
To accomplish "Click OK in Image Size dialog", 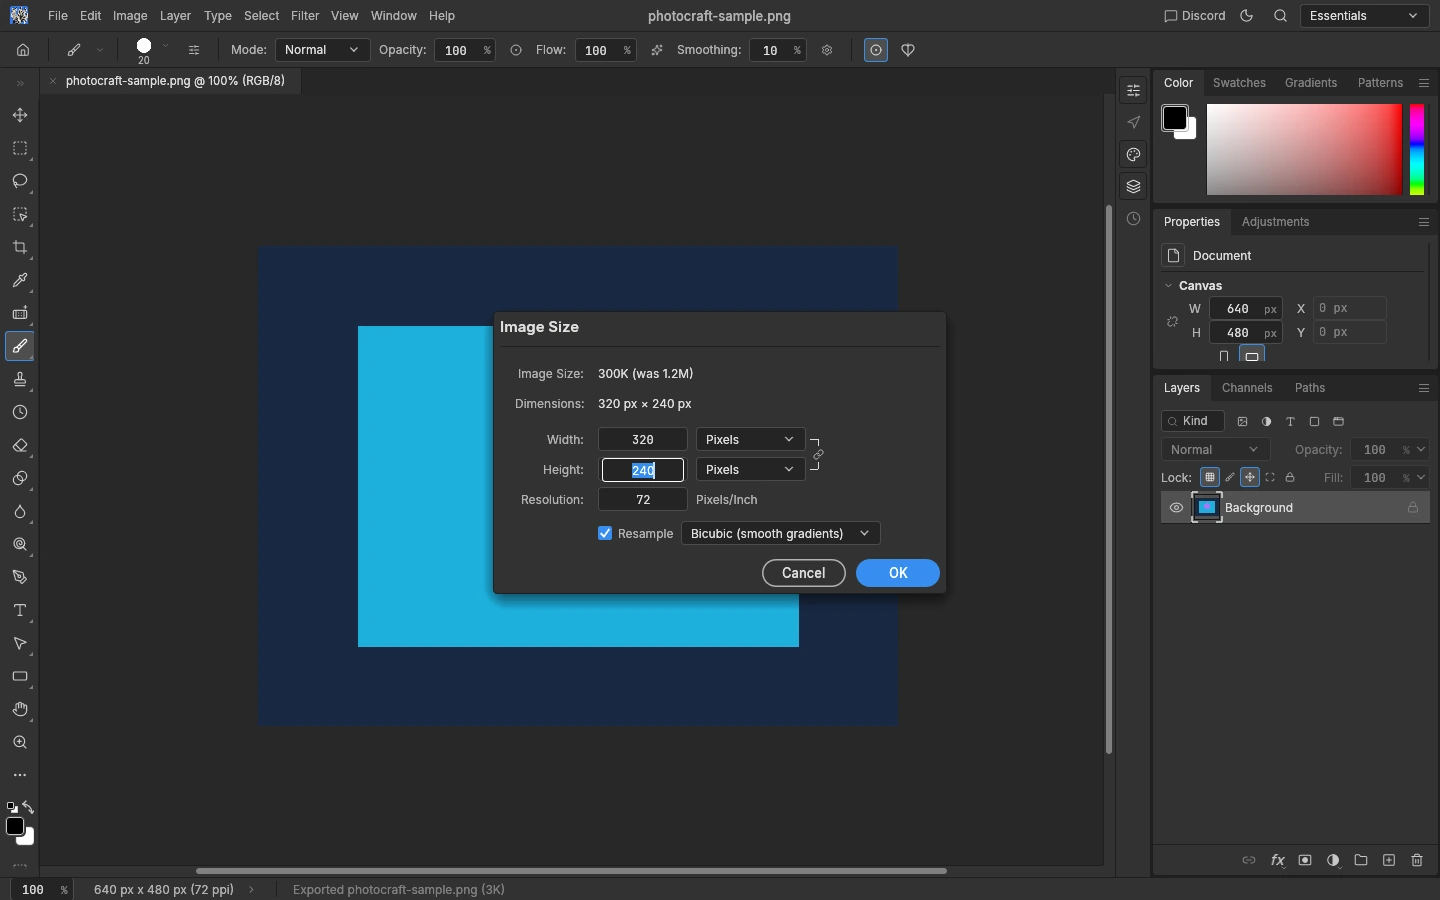I will click(898, 573).
